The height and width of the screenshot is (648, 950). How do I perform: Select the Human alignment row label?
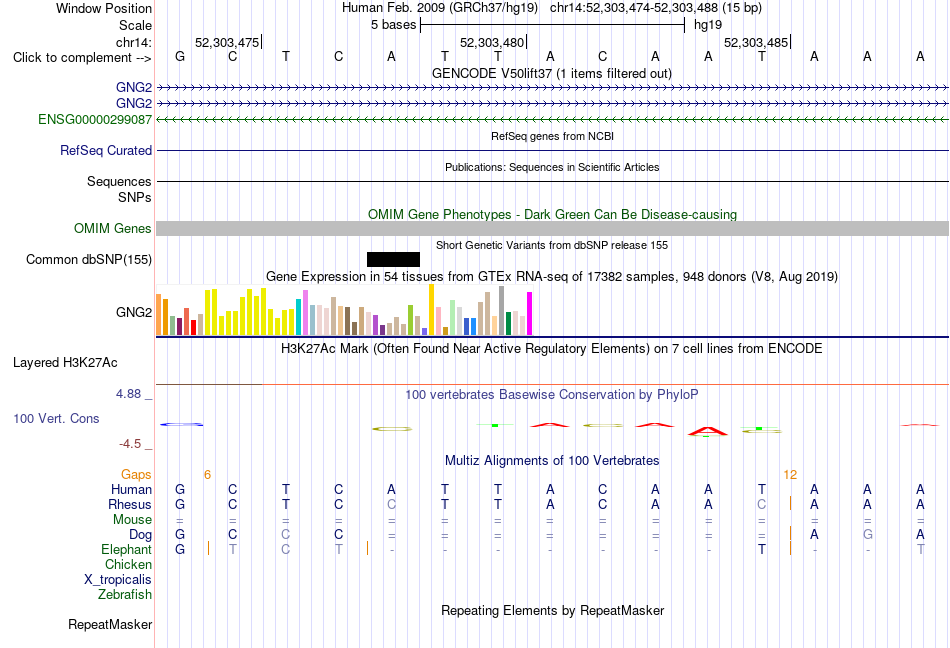tap(131, 489)
